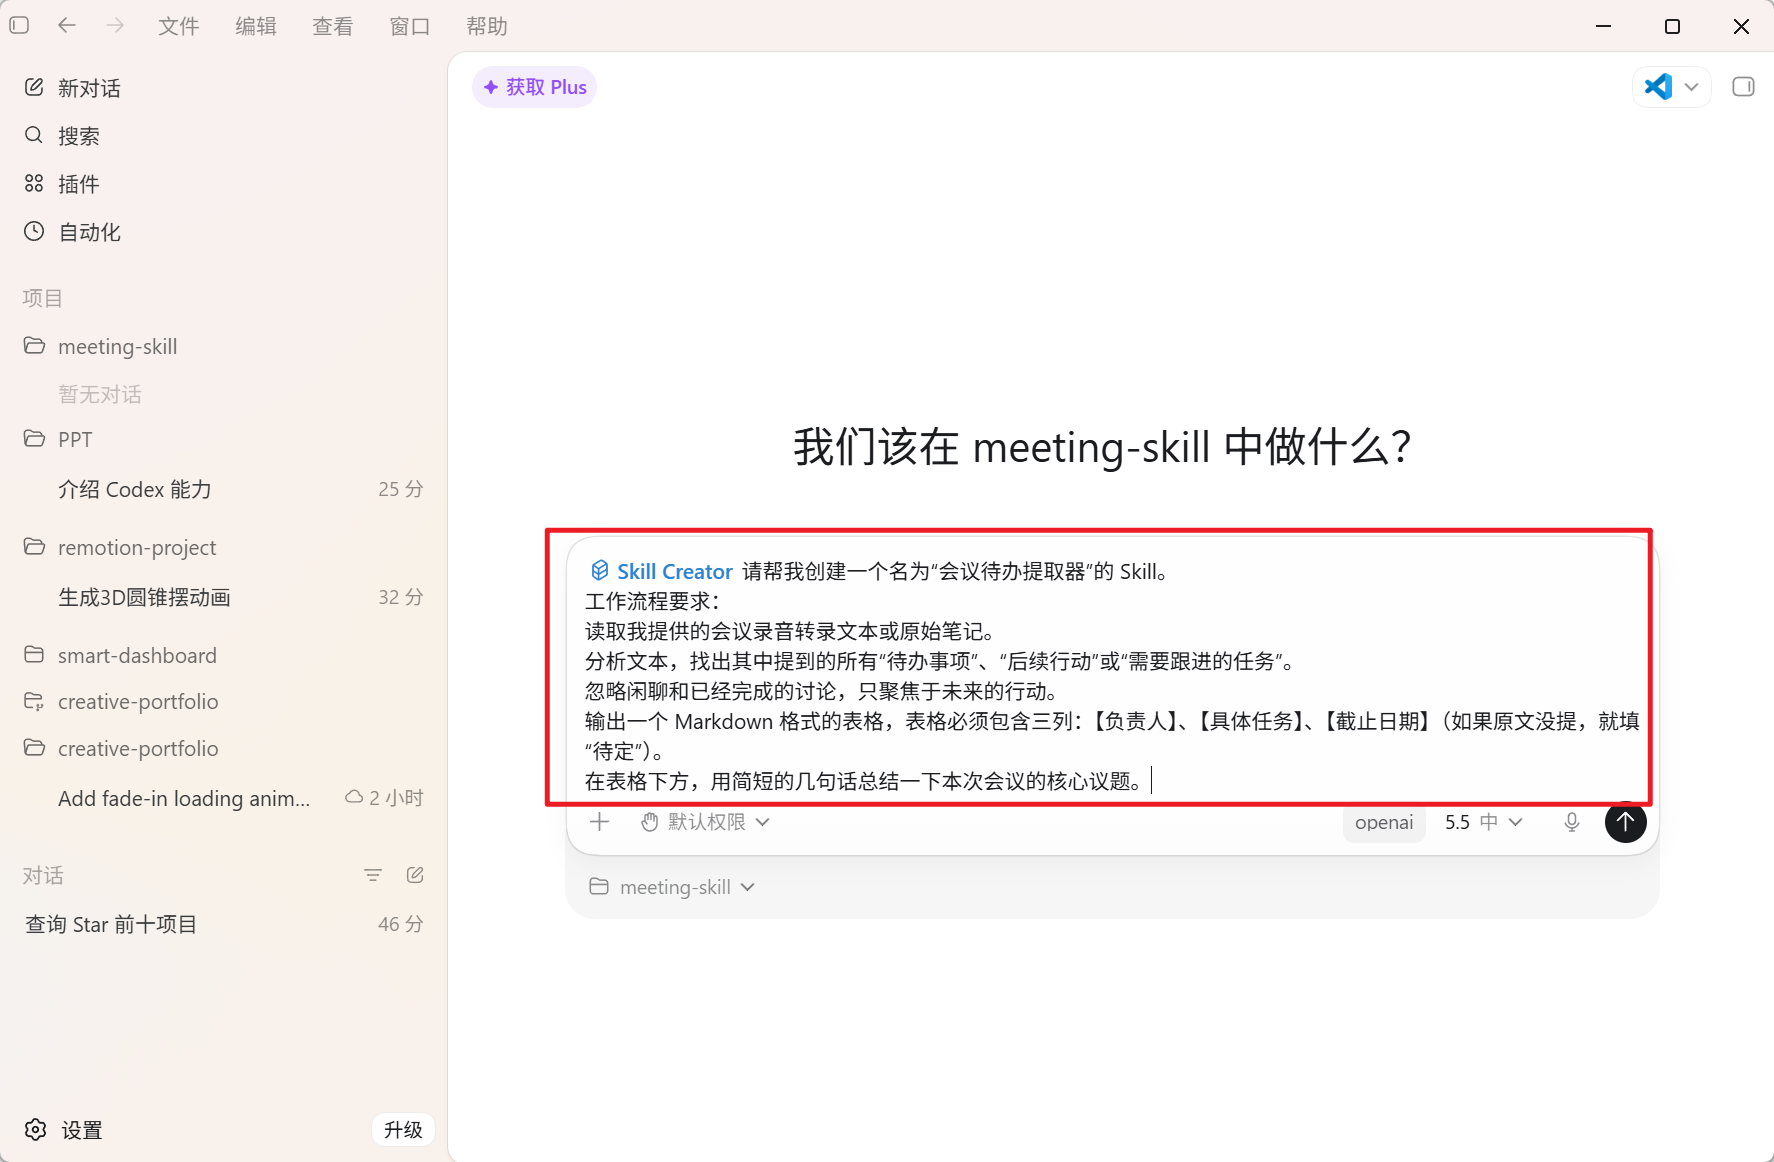
Task: Expand the VS Code open-in dropdown arrow
Action: coord(1692,87)
